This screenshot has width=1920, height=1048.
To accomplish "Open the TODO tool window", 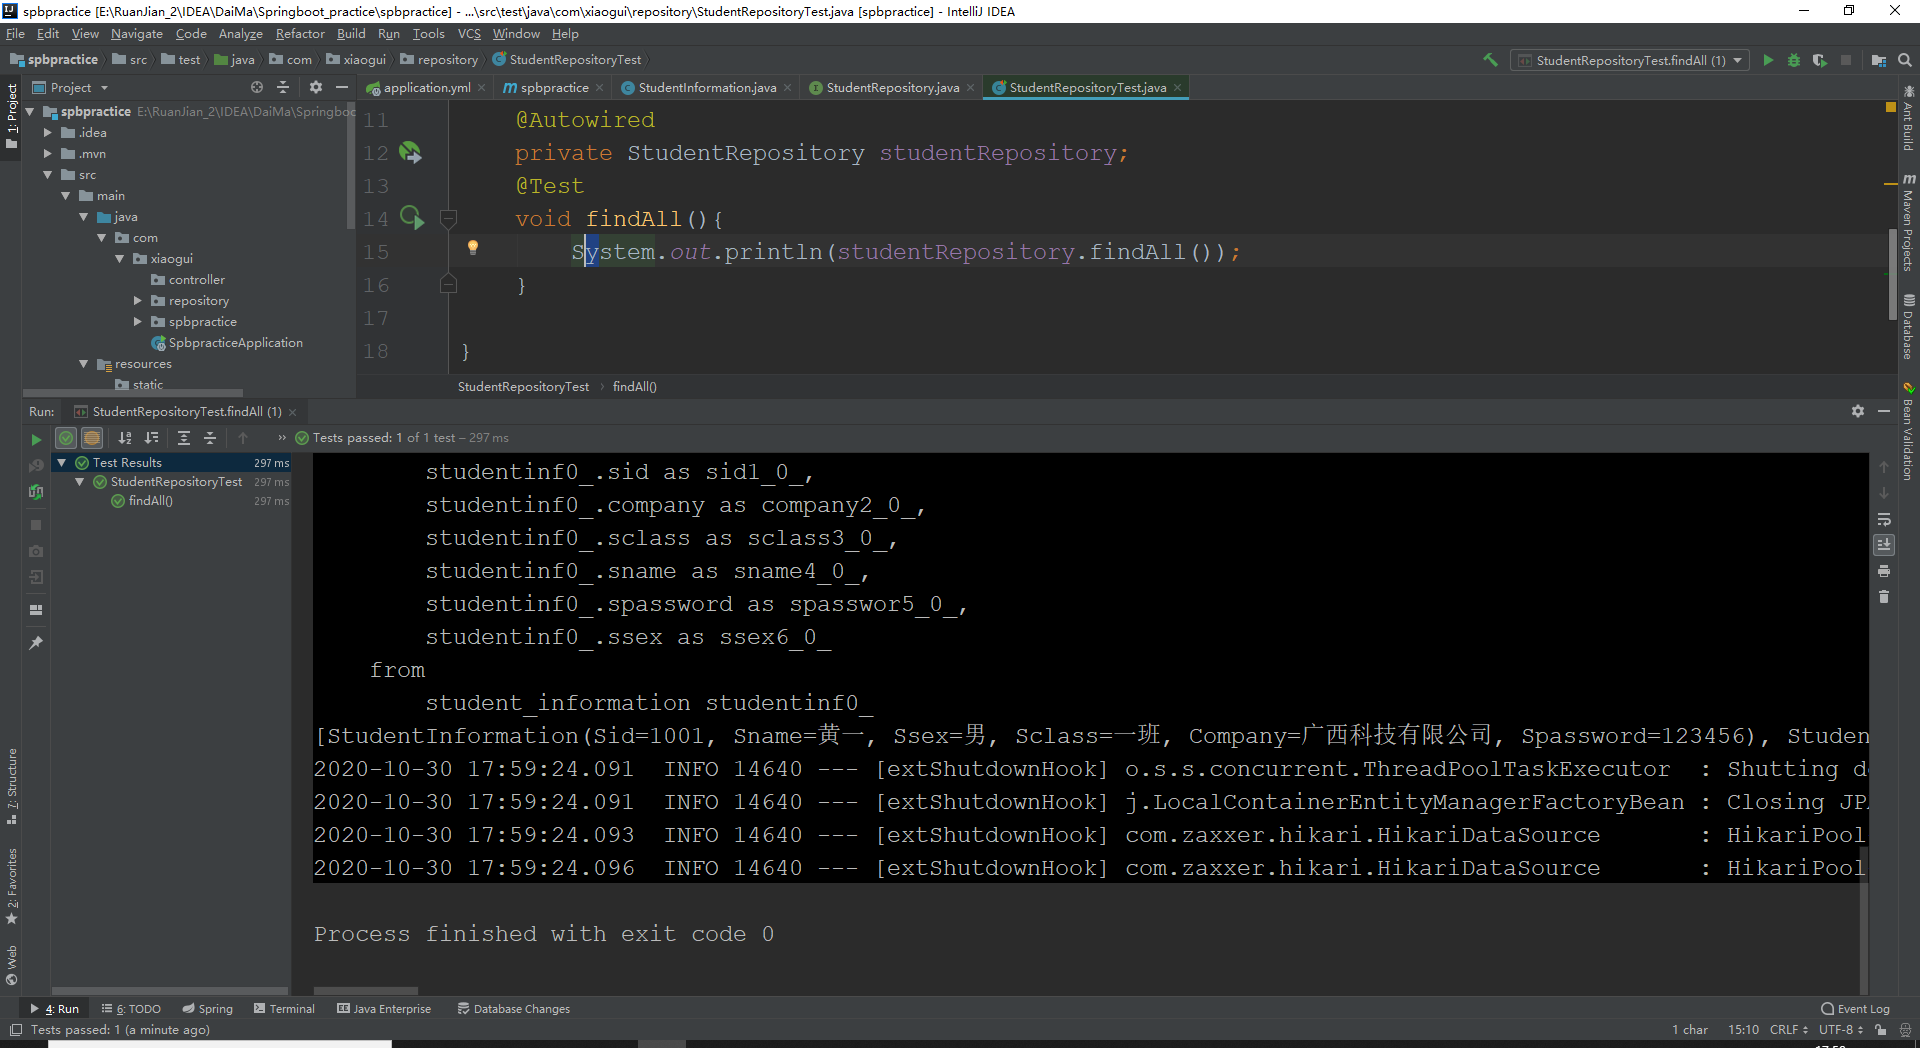I will [x=132, y=1009].
